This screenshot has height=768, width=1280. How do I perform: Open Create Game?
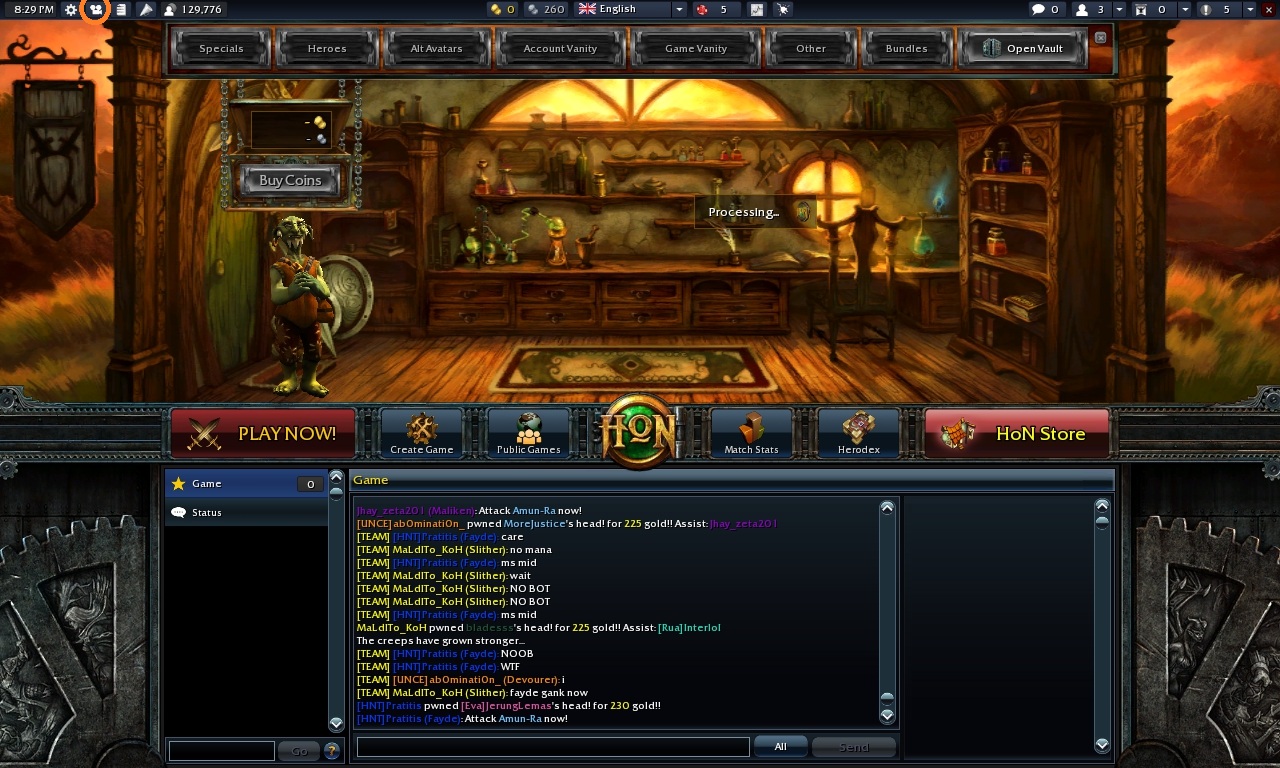point(422,433)
